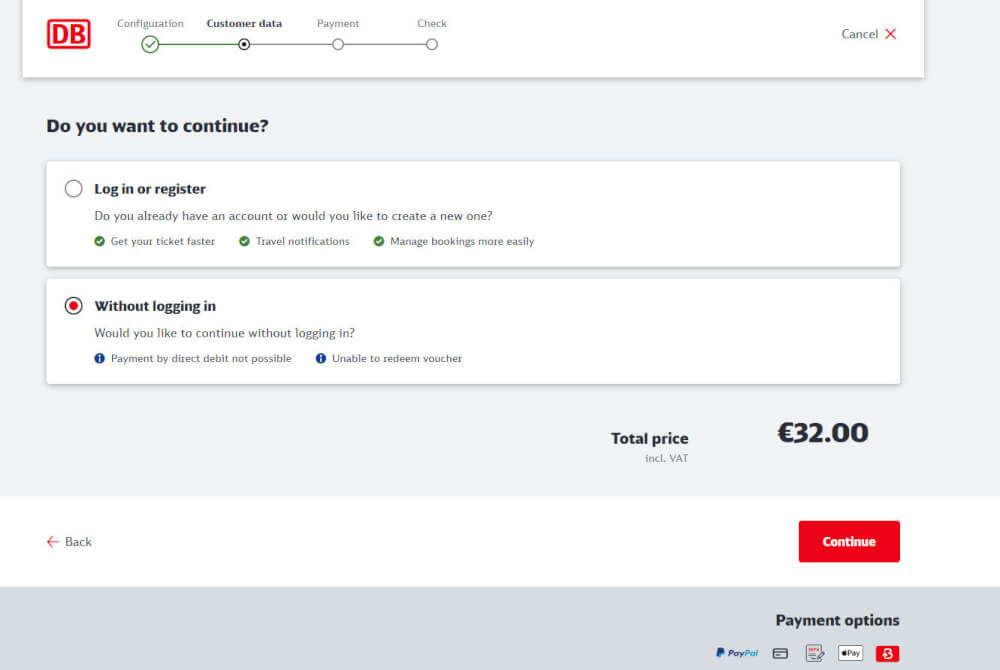Click the Cancel link text
Screen dimensions: 1000x670
859,34
